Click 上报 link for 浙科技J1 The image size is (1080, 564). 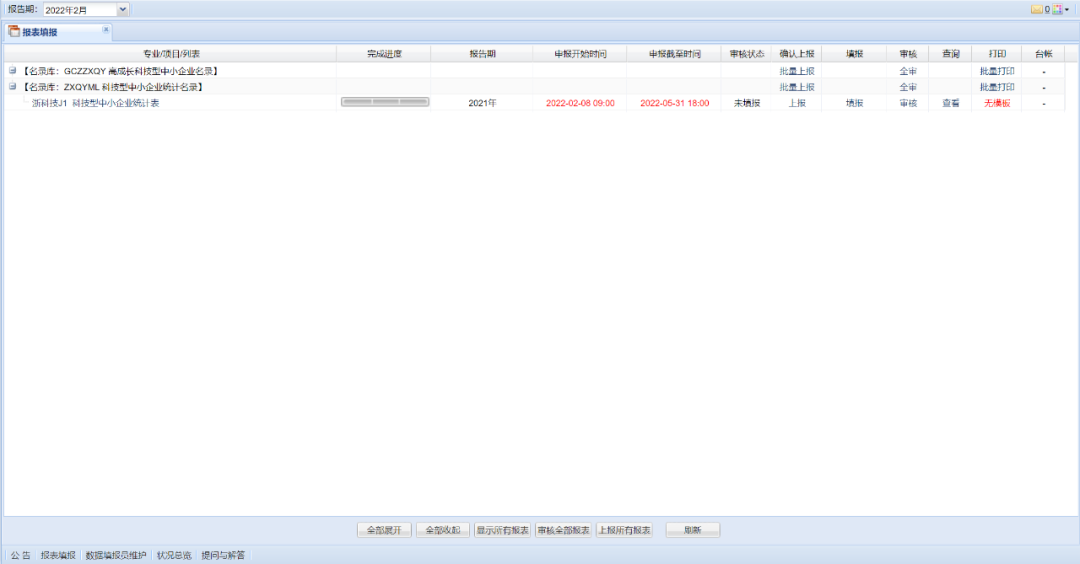point(797,103)
